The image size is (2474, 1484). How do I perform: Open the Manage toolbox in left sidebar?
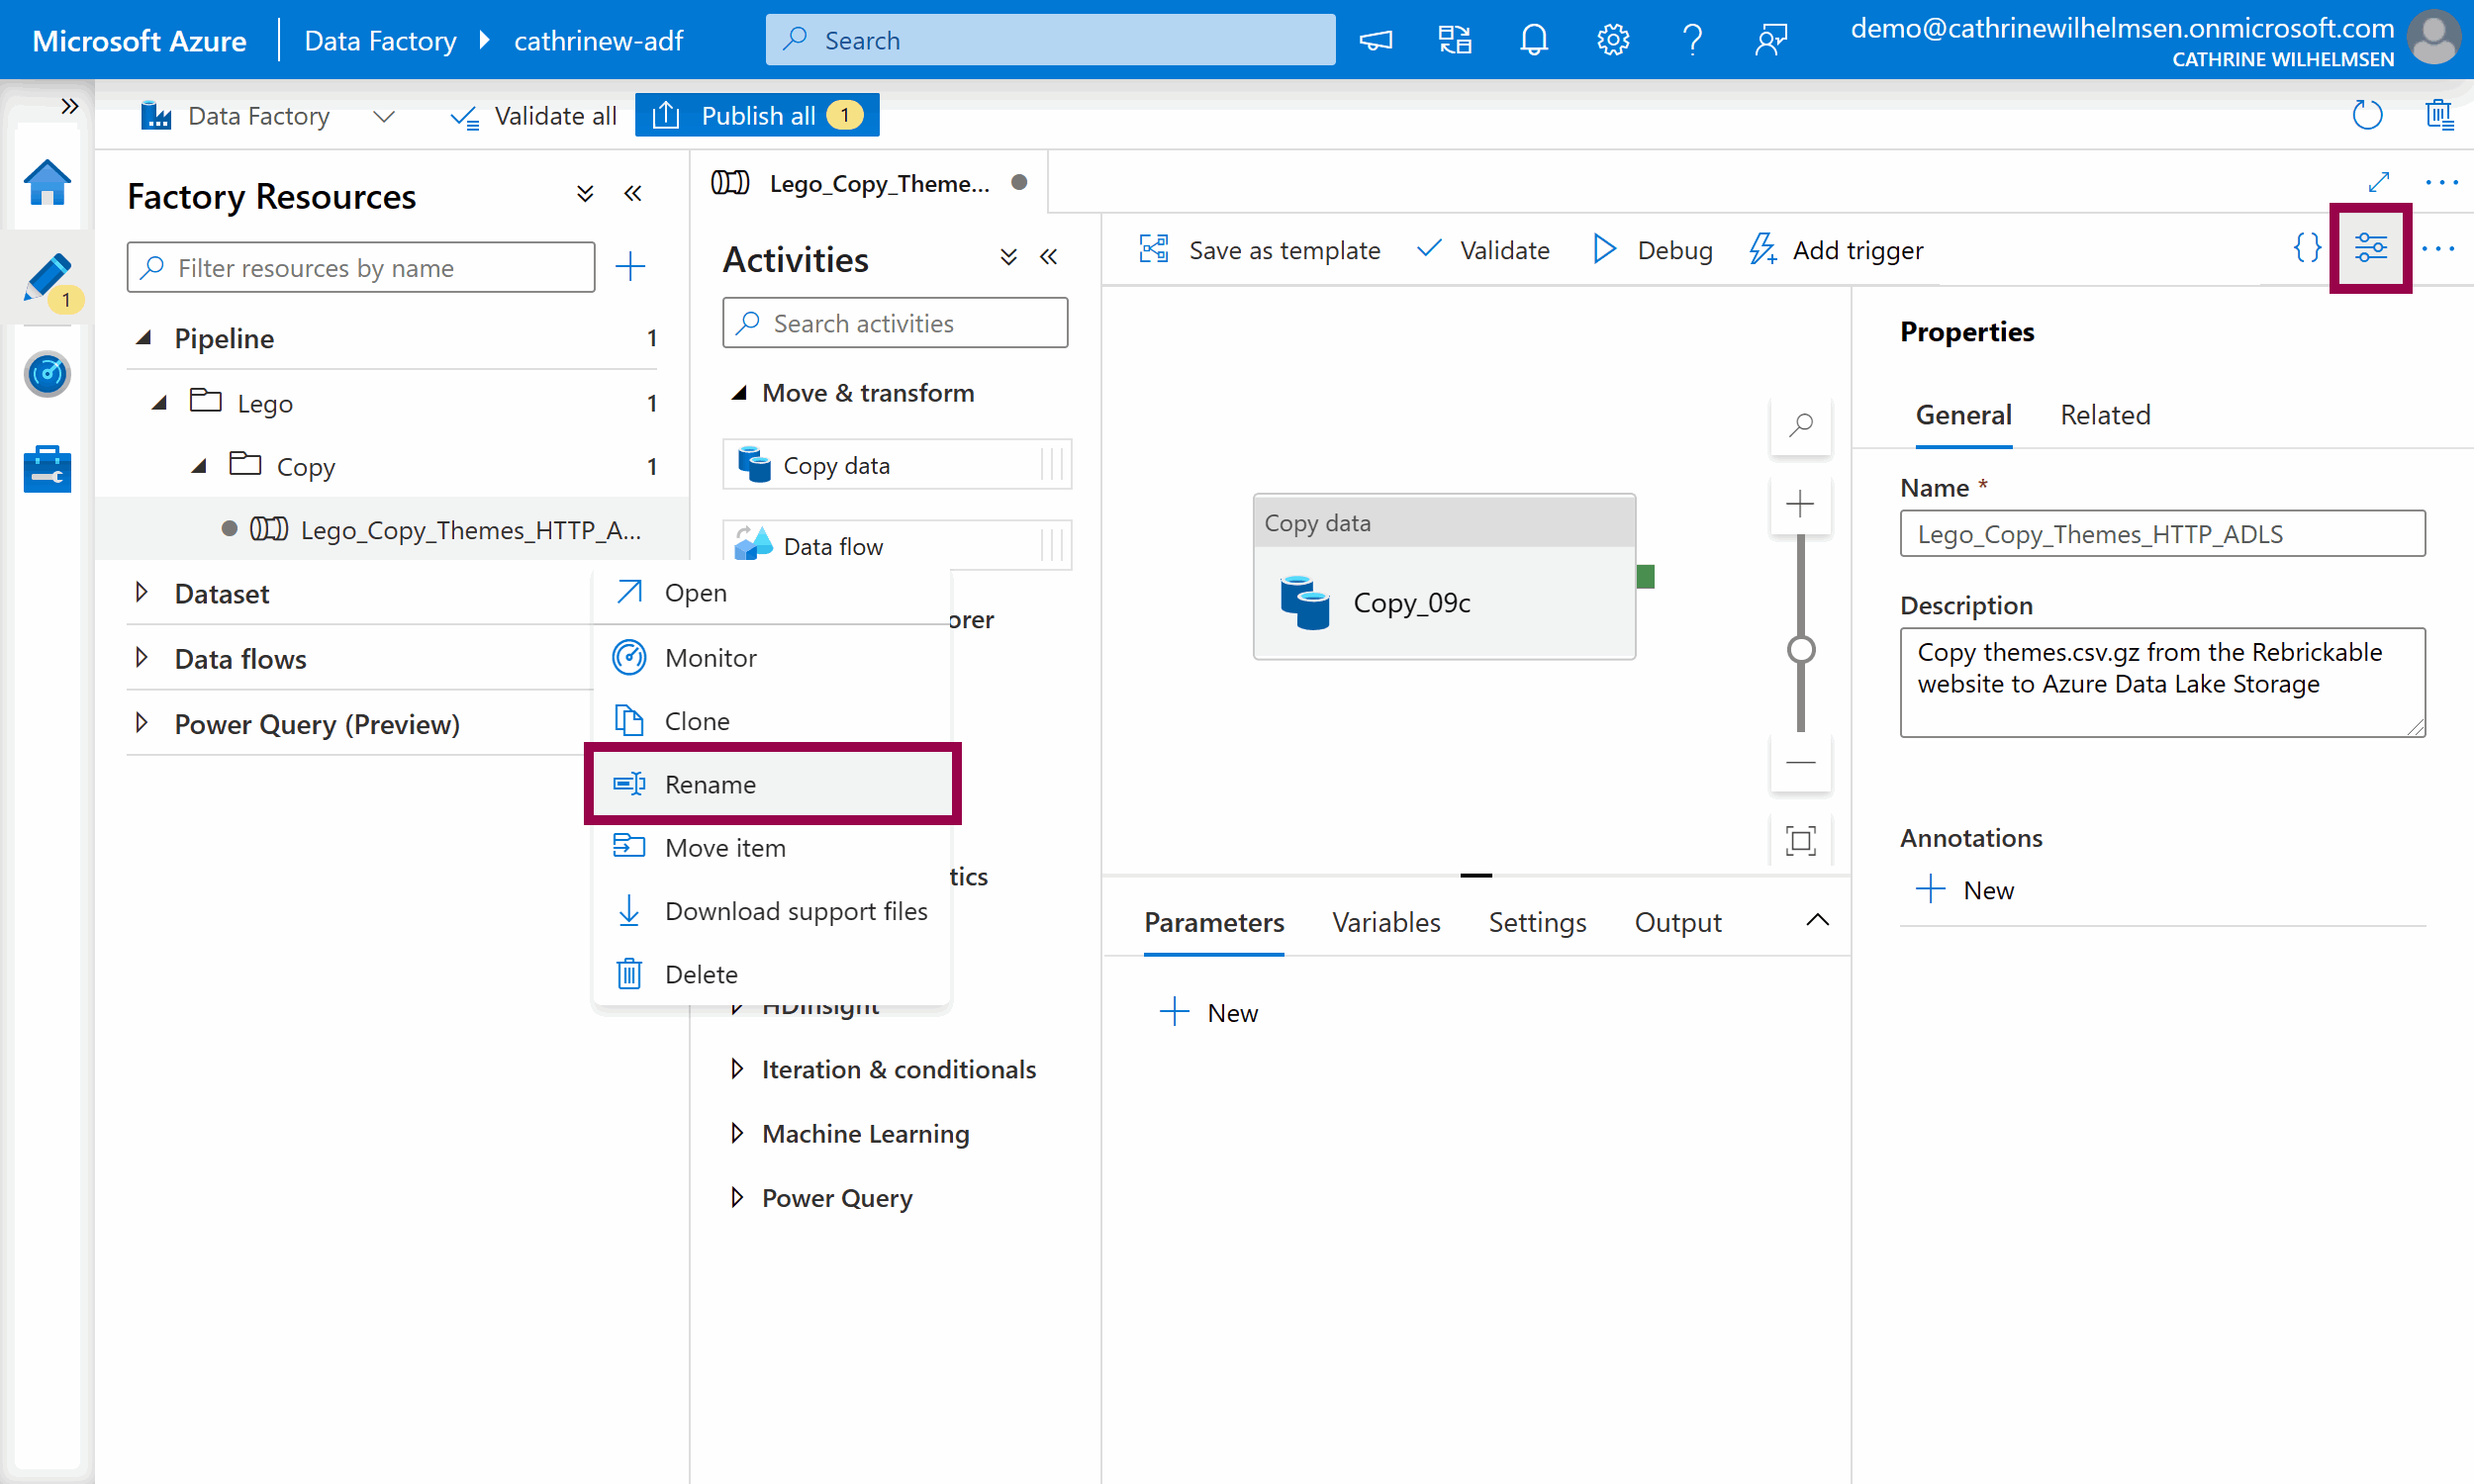coord(47,469)
